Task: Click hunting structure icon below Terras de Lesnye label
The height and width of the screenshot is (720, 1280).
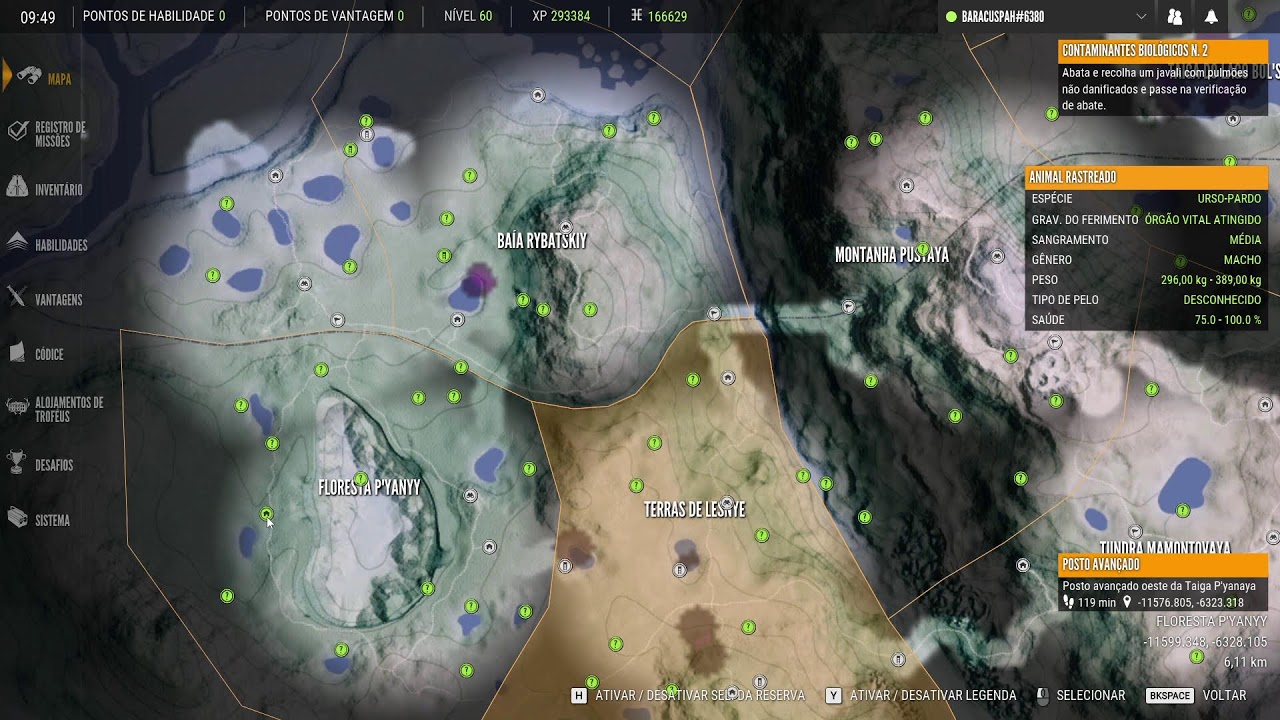Action: click(680, 570)
